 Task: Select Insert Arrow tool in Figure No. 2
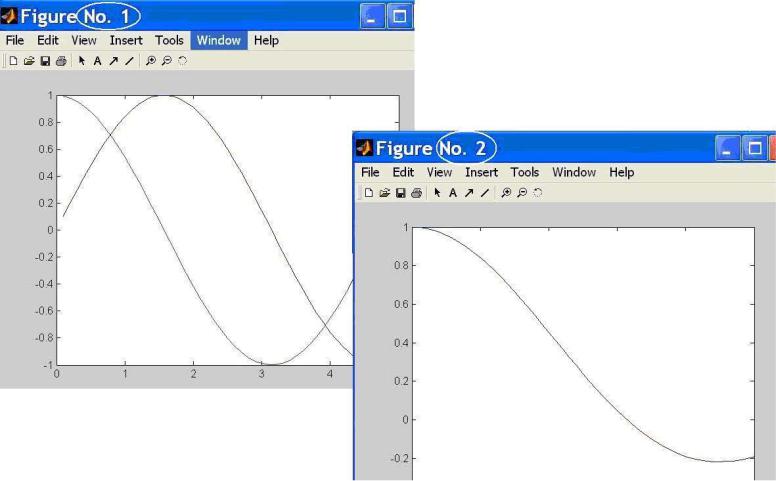(469, 193)
